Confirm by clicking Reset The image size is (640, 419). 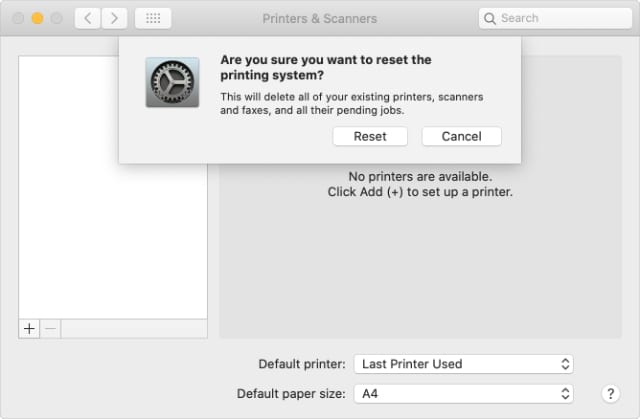coord(370,136)
